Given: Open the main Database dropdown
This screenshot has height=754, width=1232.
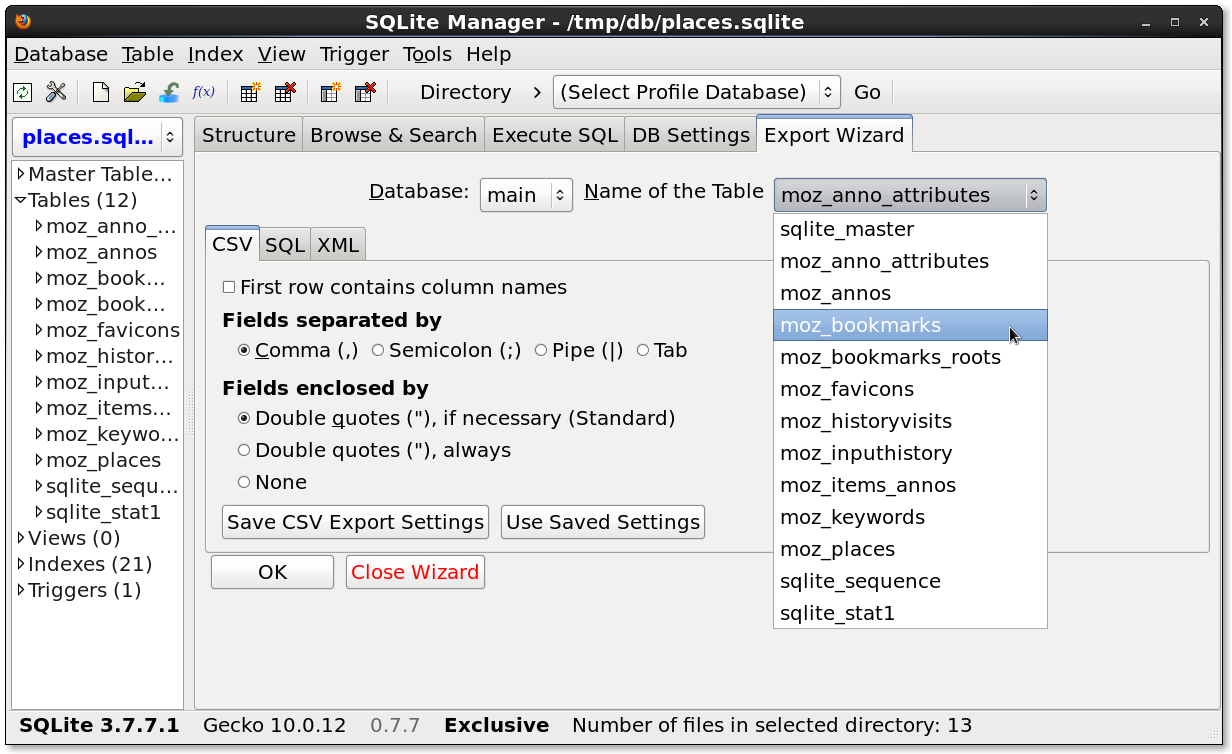Looking at the screenshot, I should tap(526, 195).
